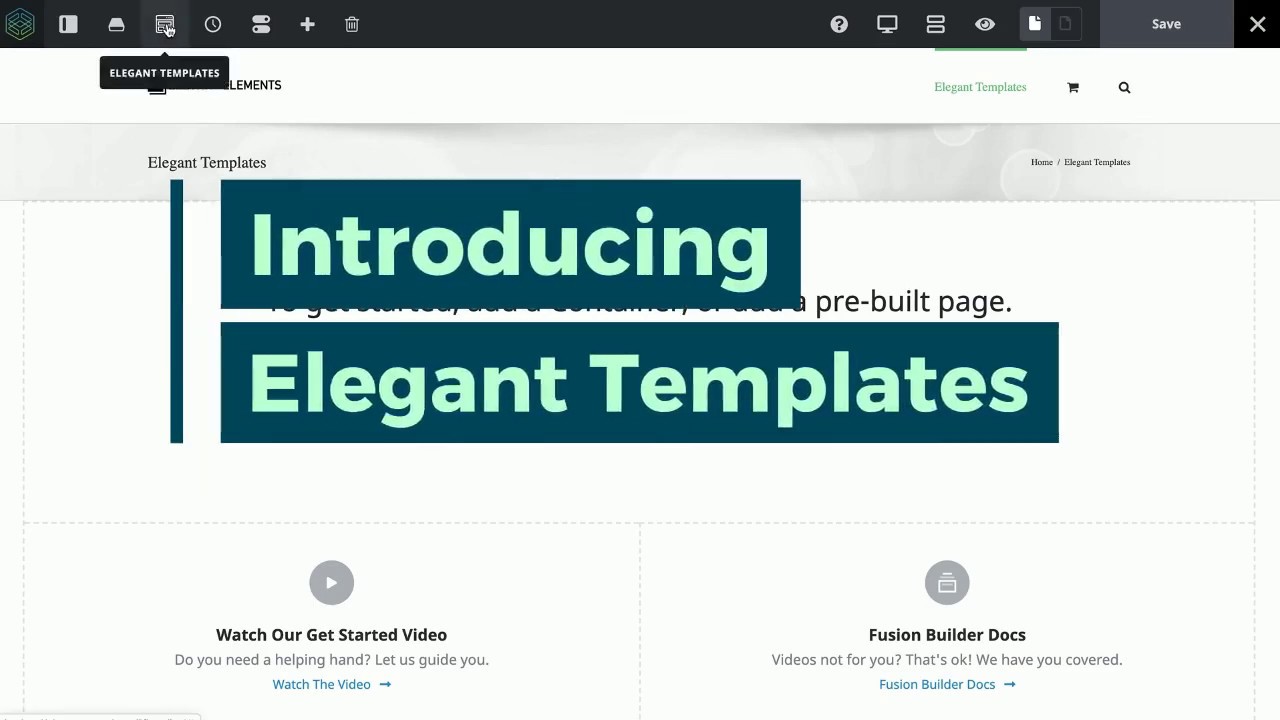Open the wireframe layout icon
This screenshot has width=1280, height=720.
936,24
